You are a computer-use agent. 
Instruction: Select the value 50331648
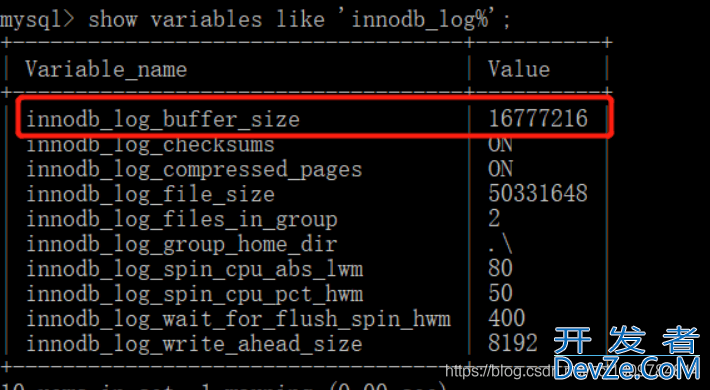538,193
